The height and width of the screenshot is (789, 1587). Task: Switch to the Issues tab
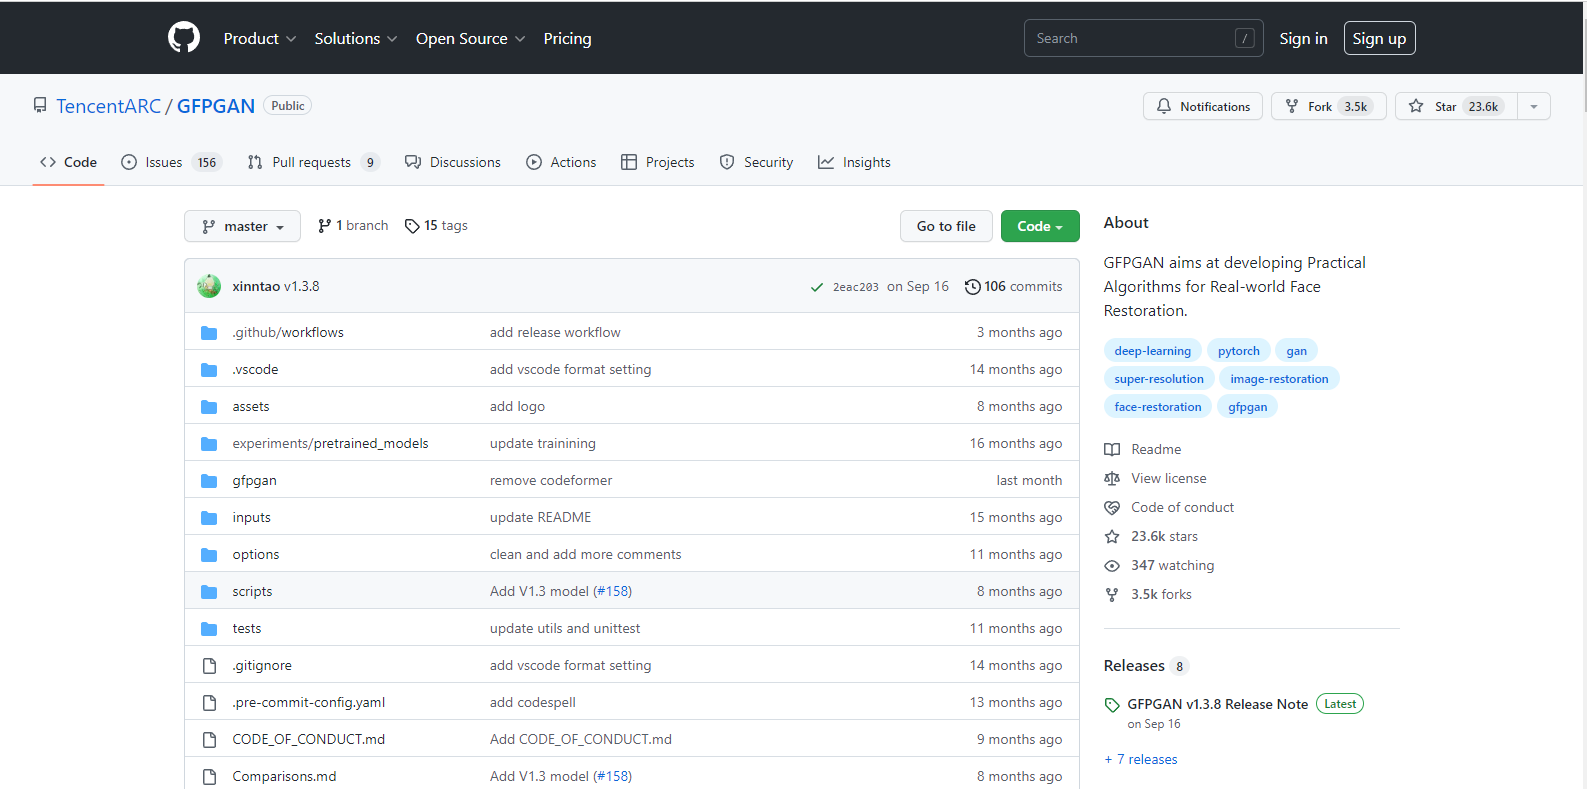164,162
